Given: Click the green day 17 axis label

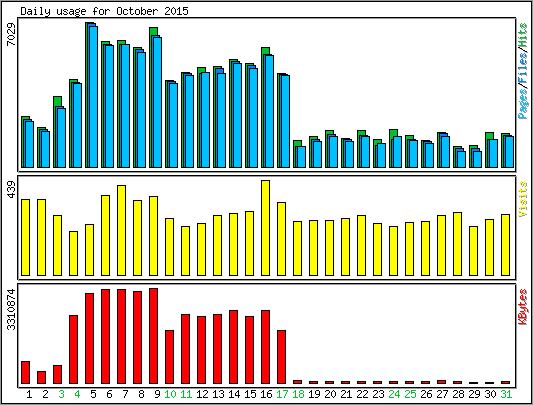Looking at the screenshot, I should [x=282, y=394].
